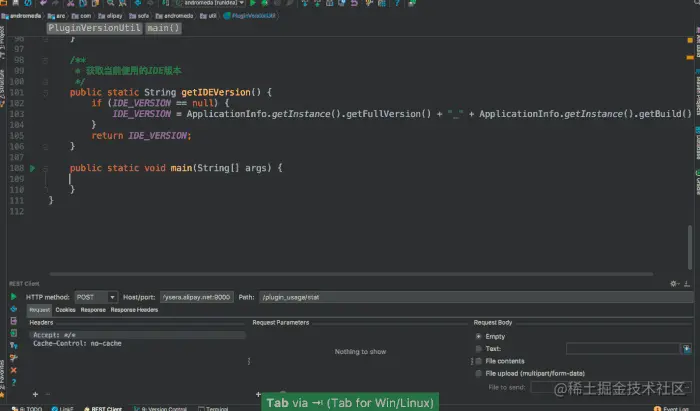Open the Version Control tool window tab
The height and width of the screenshot is (411, 700).
tap(160, 408)
